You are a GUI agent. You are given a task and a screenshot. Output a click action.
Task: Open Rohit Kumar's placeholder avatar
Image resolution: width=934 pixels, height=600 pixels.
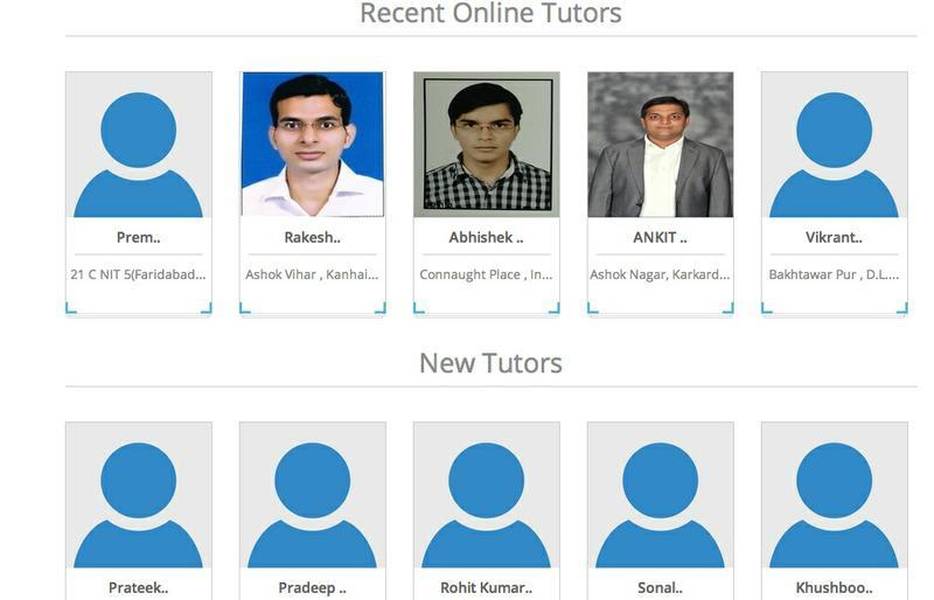pyautogui.click(x=486, y=495)
